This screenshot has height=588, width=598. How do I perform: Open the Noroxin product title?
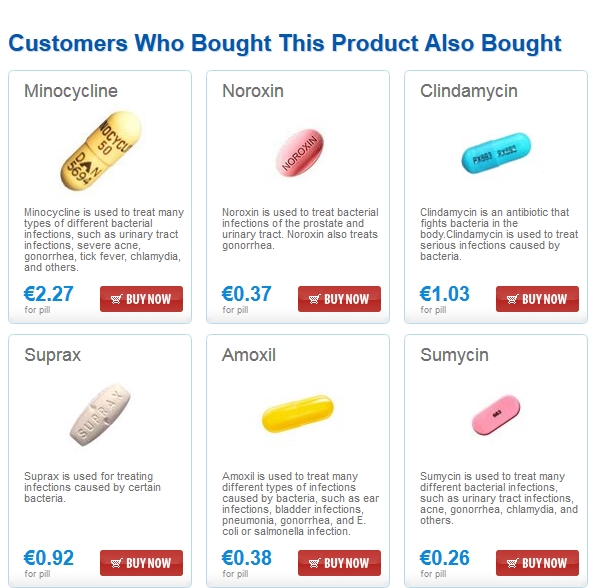pyautogui.click(x=253, y=91)
